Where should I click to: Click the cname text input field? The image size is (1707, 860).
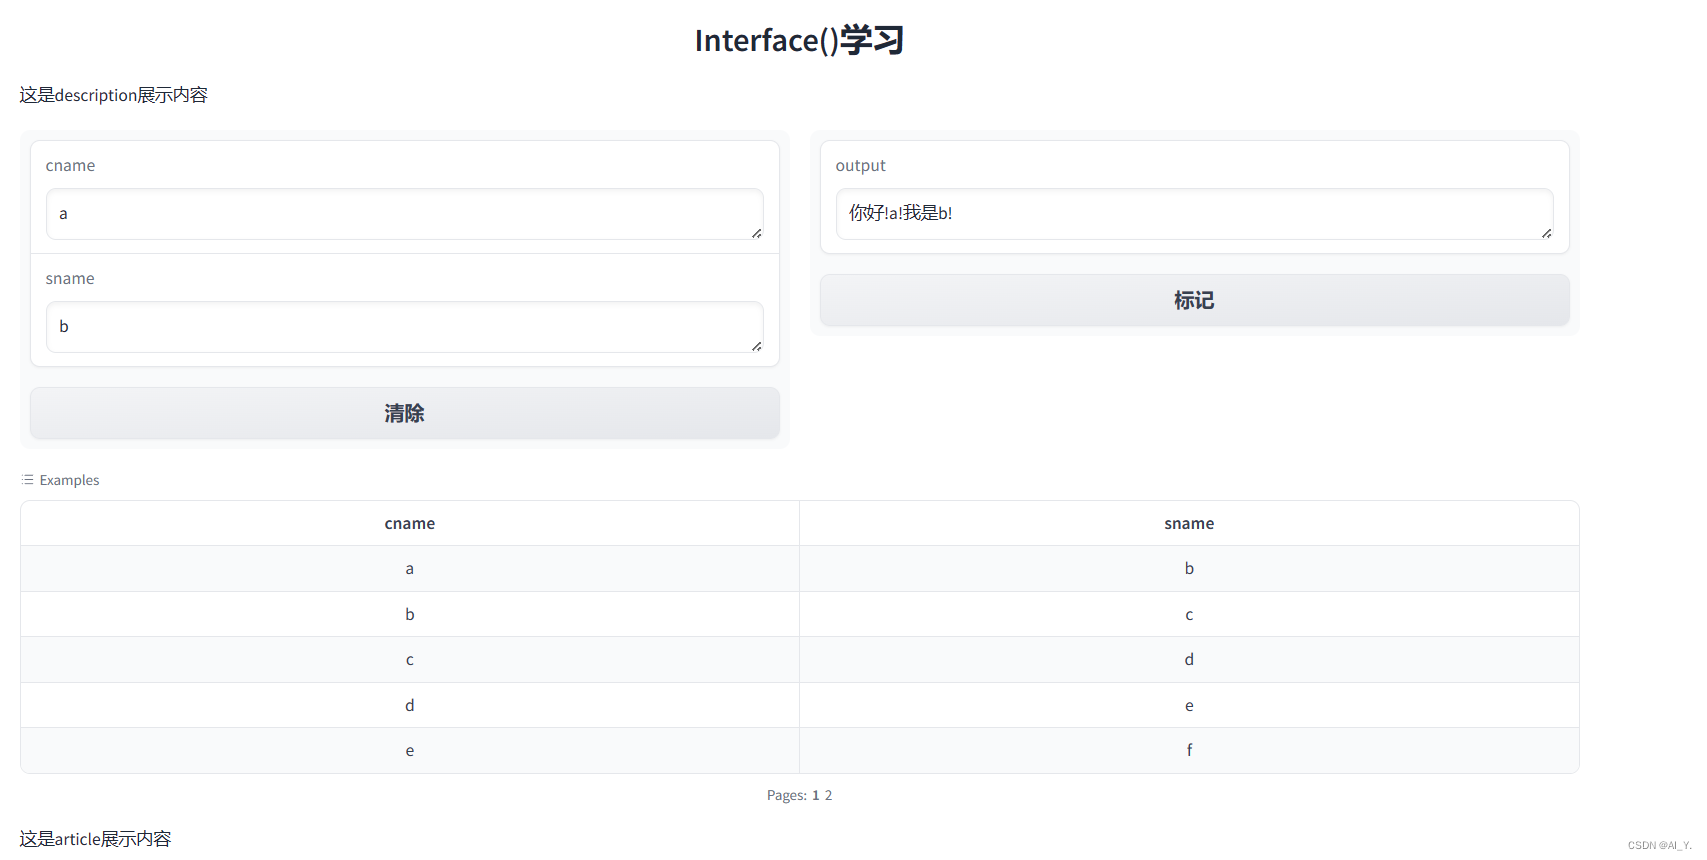coord(404,214)
